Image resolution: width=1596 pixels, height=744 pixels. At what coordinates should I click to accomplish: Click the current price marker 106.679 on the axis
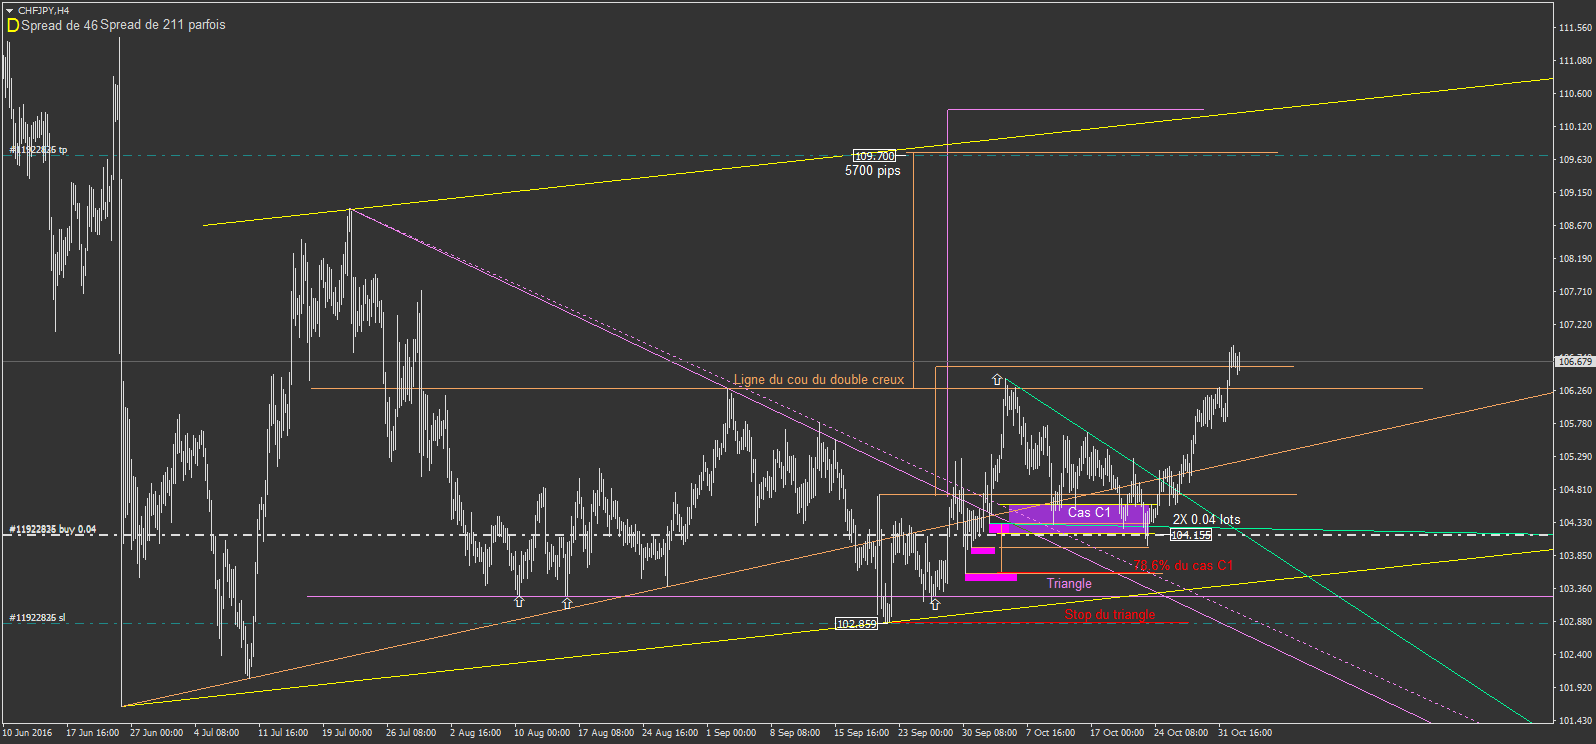pyautogui.click(x=1575, y=361)
